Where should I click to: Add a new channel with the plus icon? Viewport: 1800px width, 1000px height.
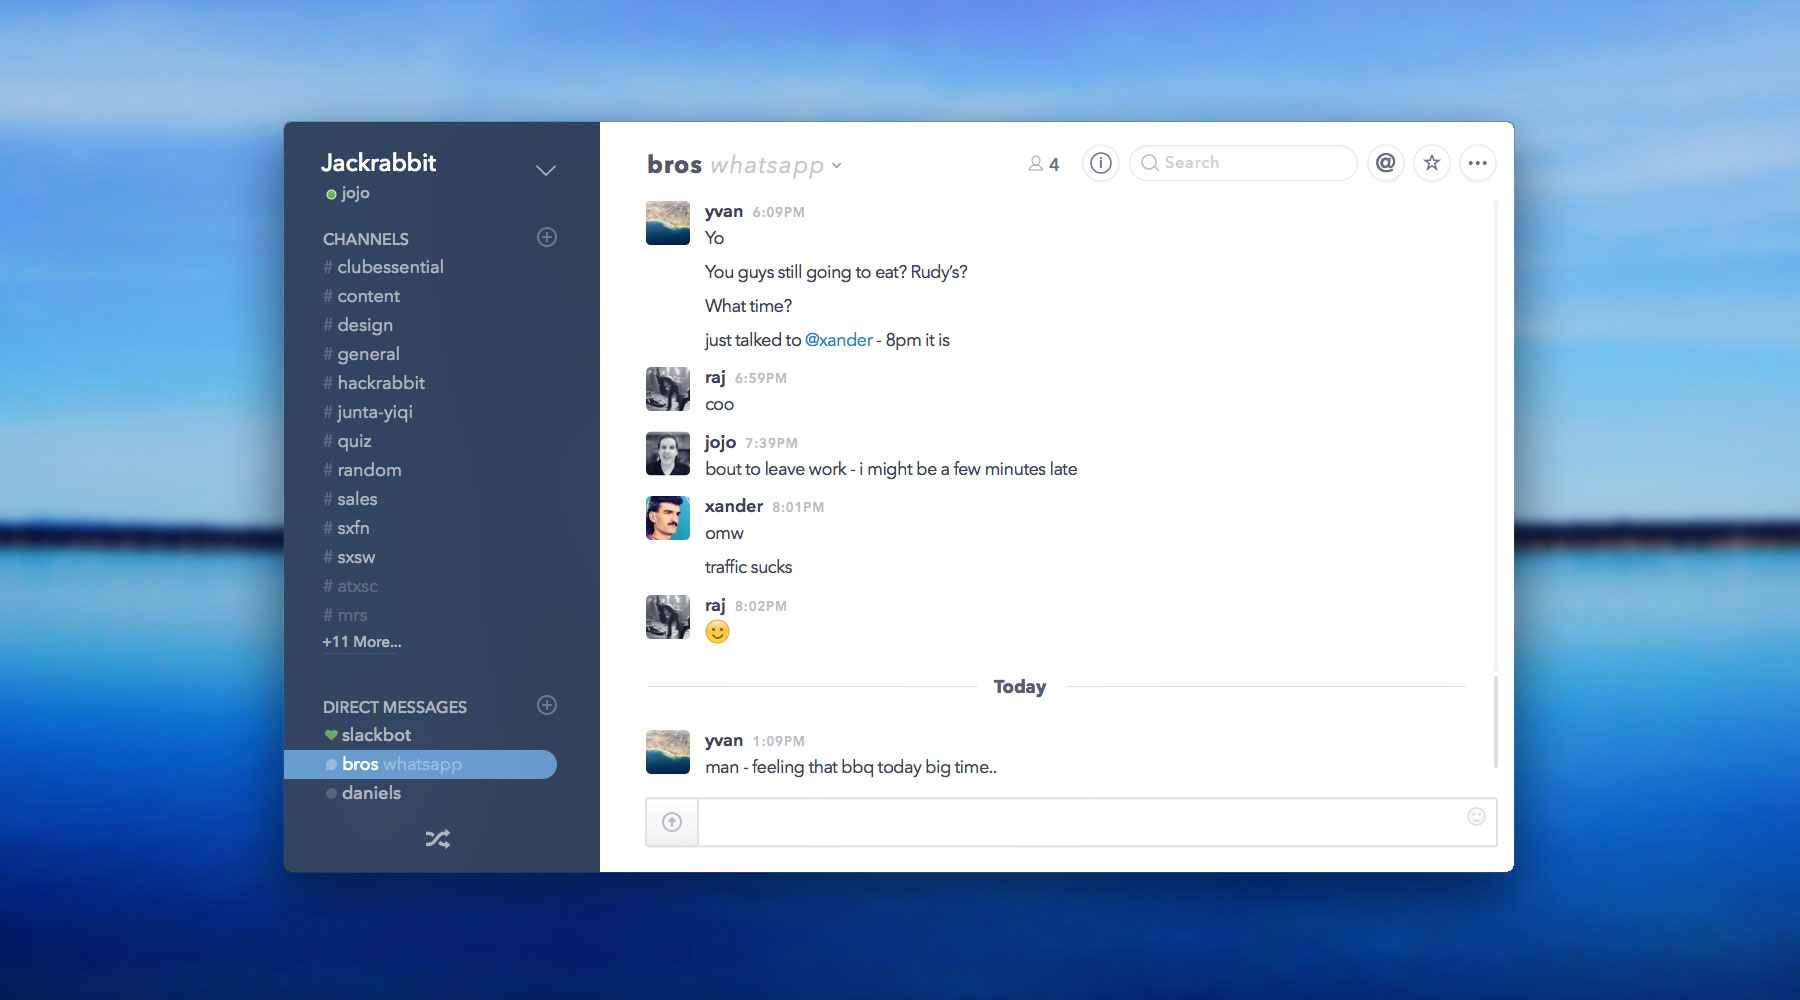(546, 237)
